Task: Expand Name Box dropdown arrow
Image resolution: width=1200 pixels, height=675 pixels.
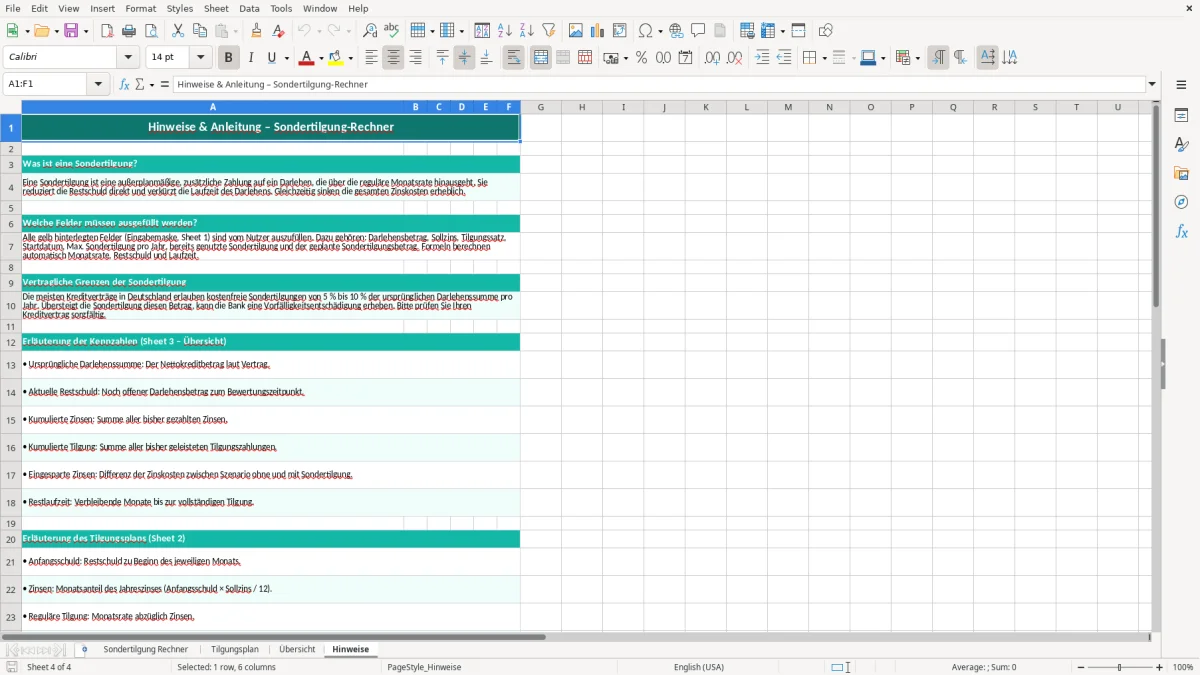Action: 98,84
